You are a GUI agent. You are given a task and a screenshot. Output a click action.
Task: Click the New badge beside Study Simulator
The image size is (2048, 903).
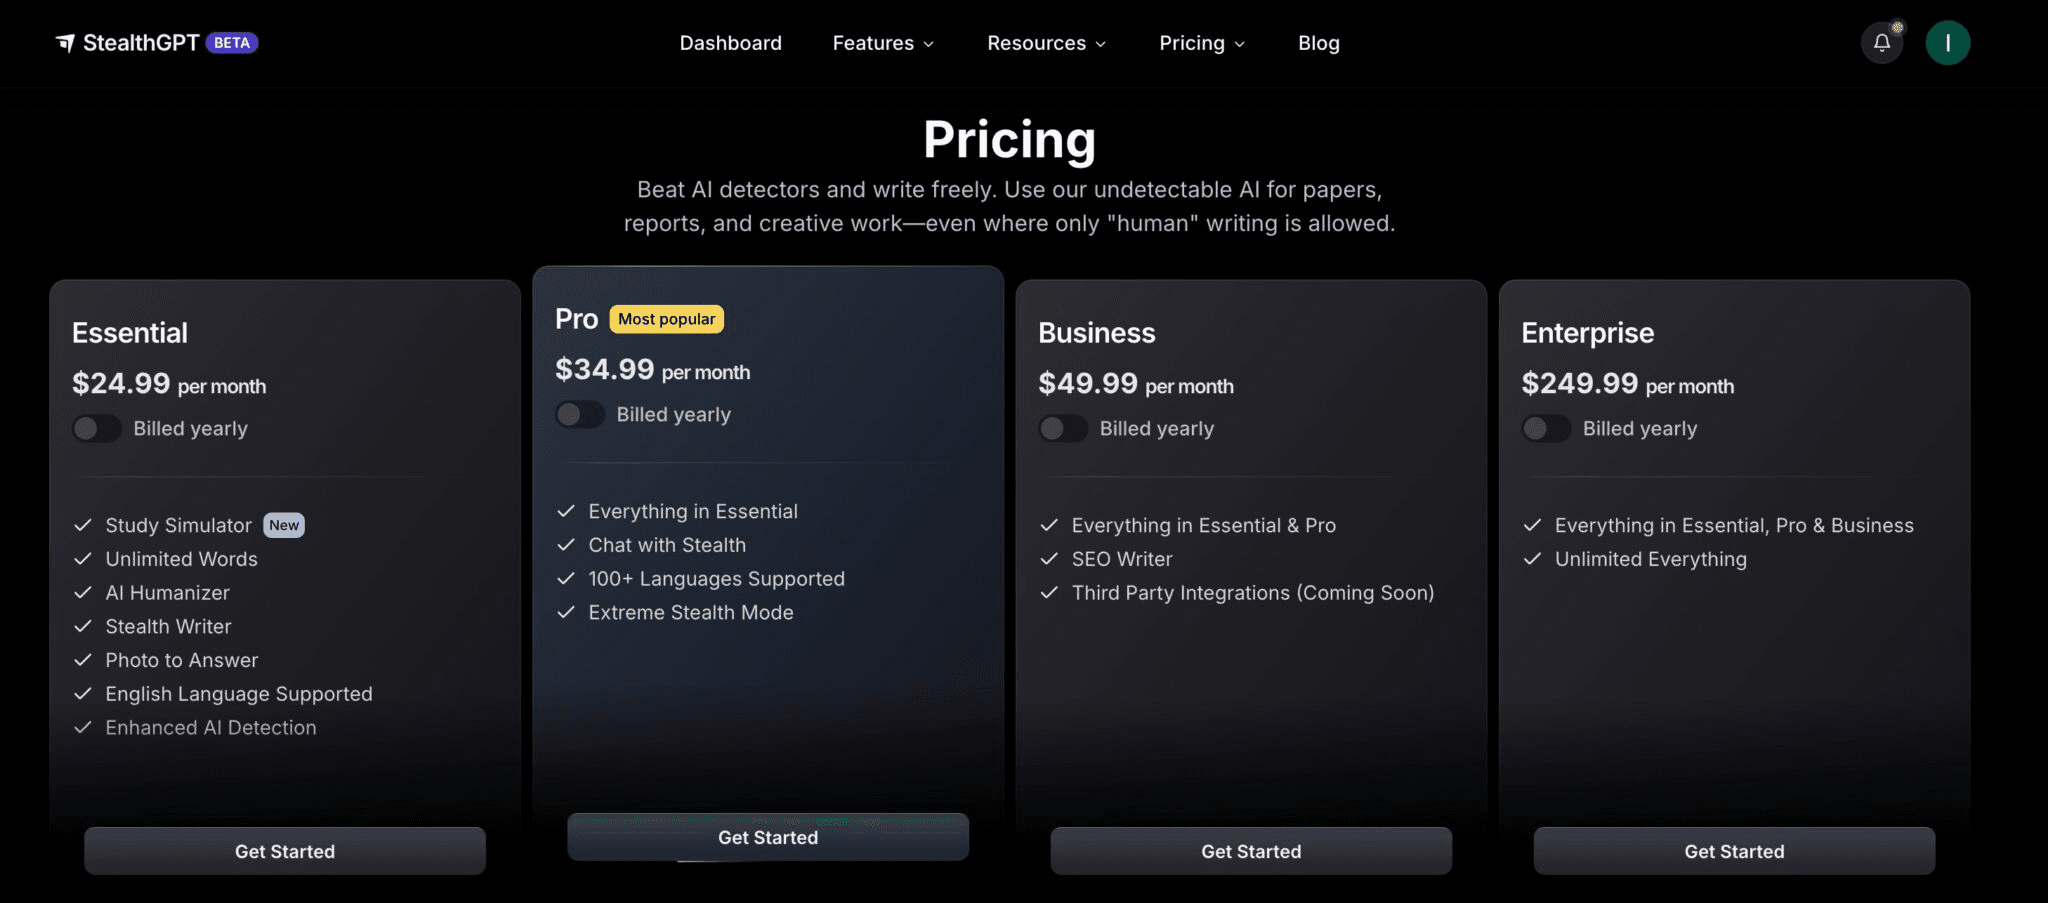pos(284,525)
